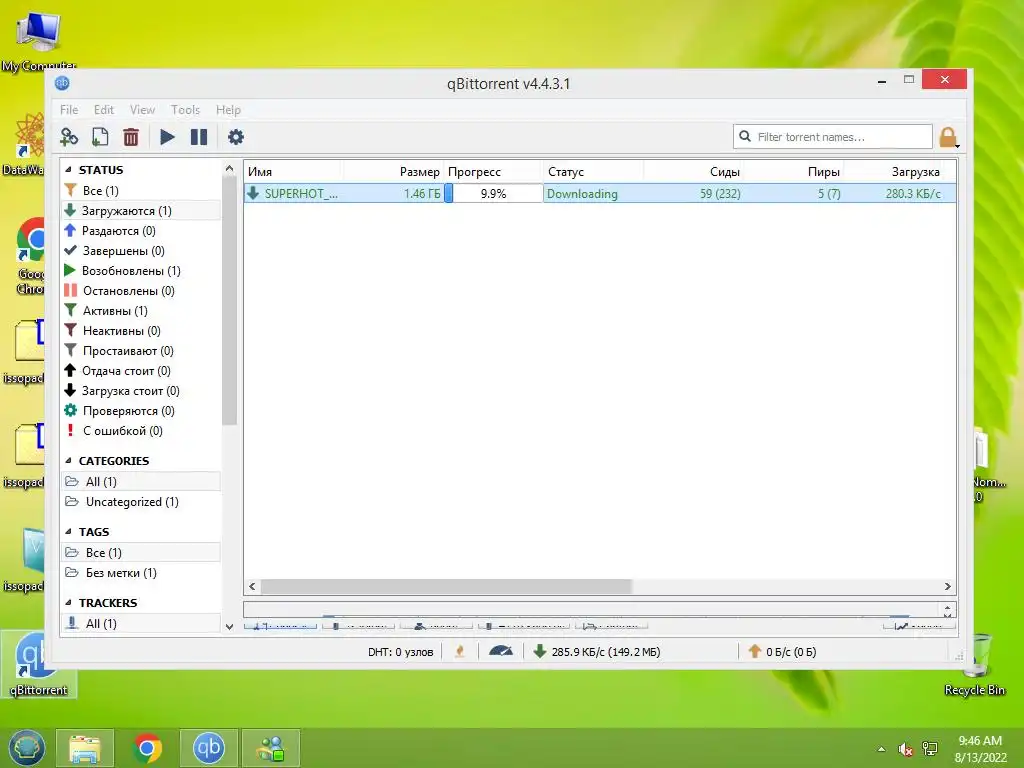Select All (1) under TRACKERS

tap(140, 624)
